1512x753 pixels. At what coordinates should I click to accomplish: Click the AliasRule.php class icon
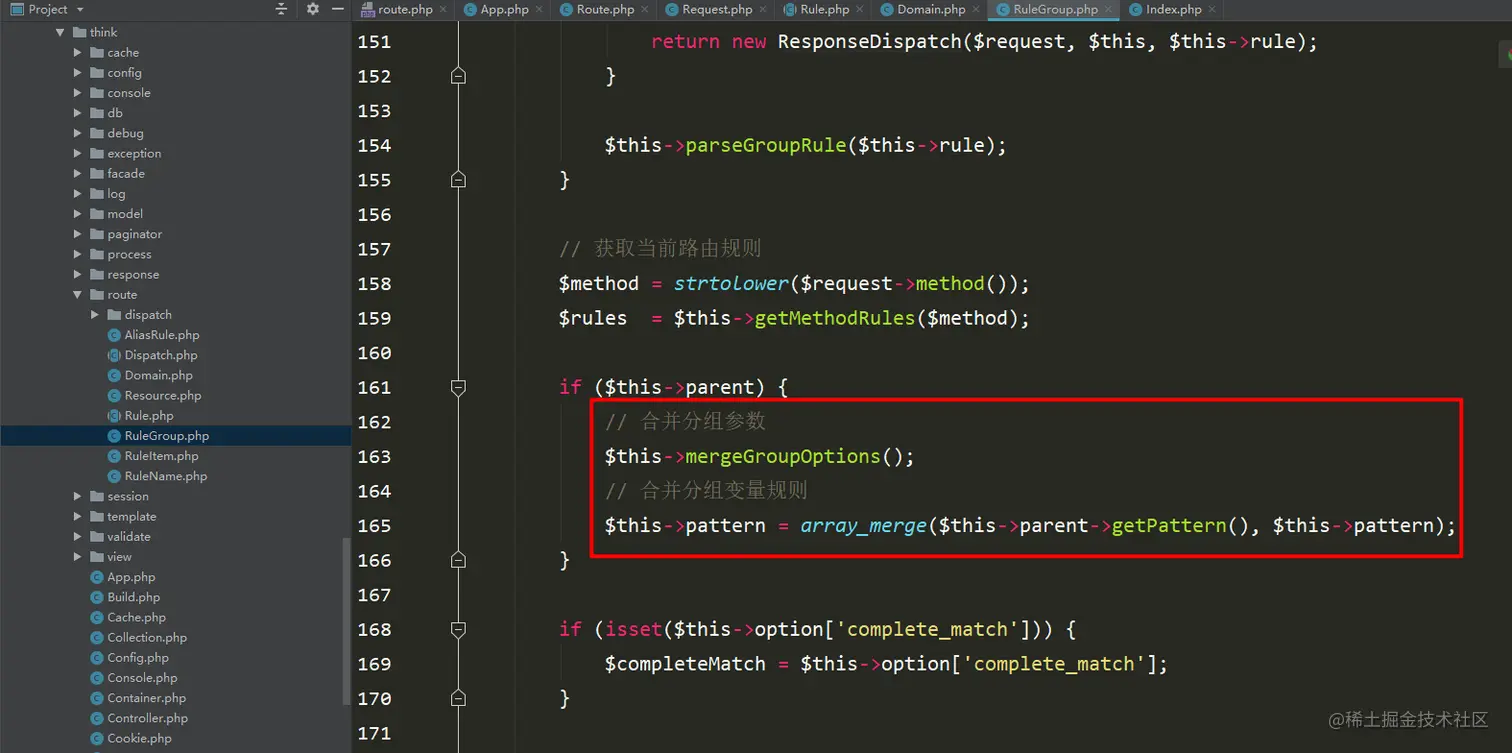point(114,335)
